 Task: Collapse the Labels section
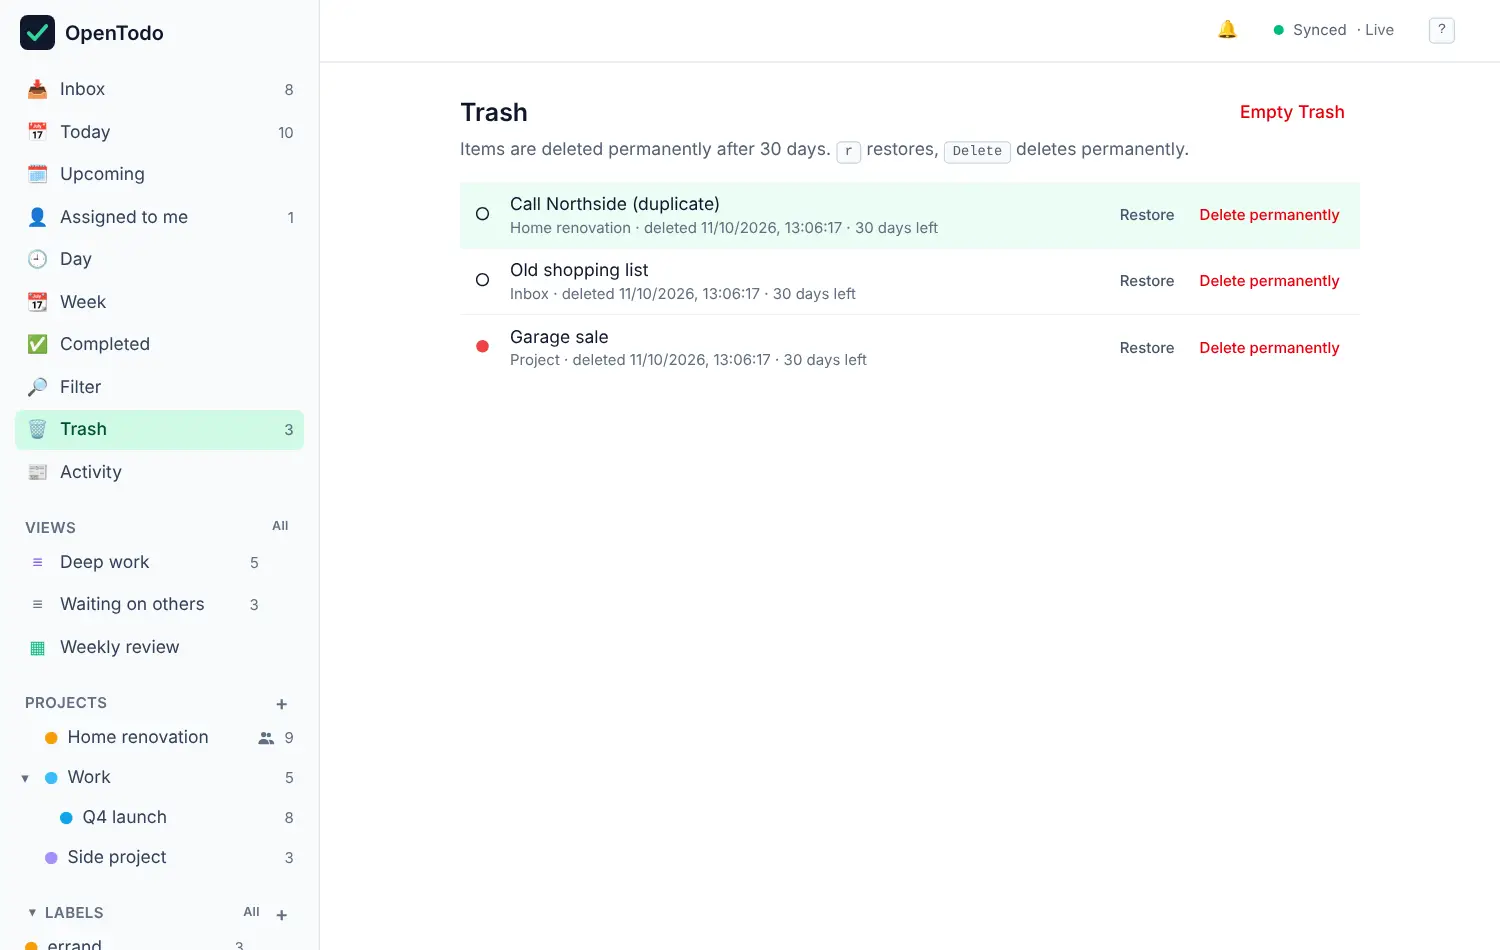point(32,912)
